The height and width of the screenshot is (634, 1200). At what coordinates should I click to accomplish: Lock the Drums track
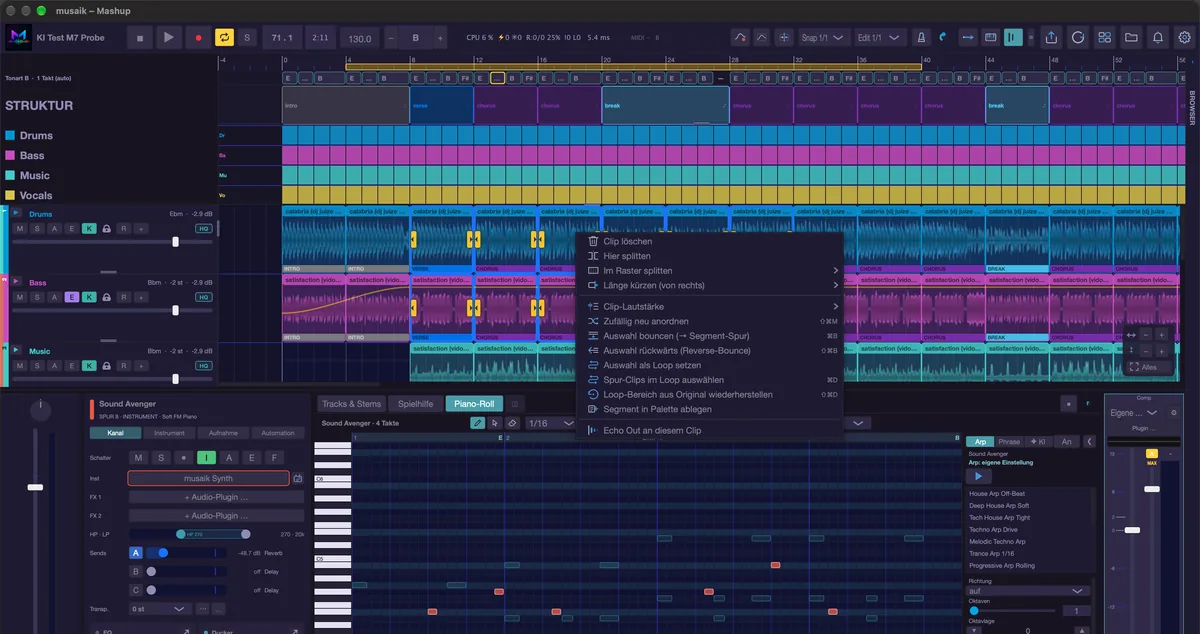[x=106, y=229]
